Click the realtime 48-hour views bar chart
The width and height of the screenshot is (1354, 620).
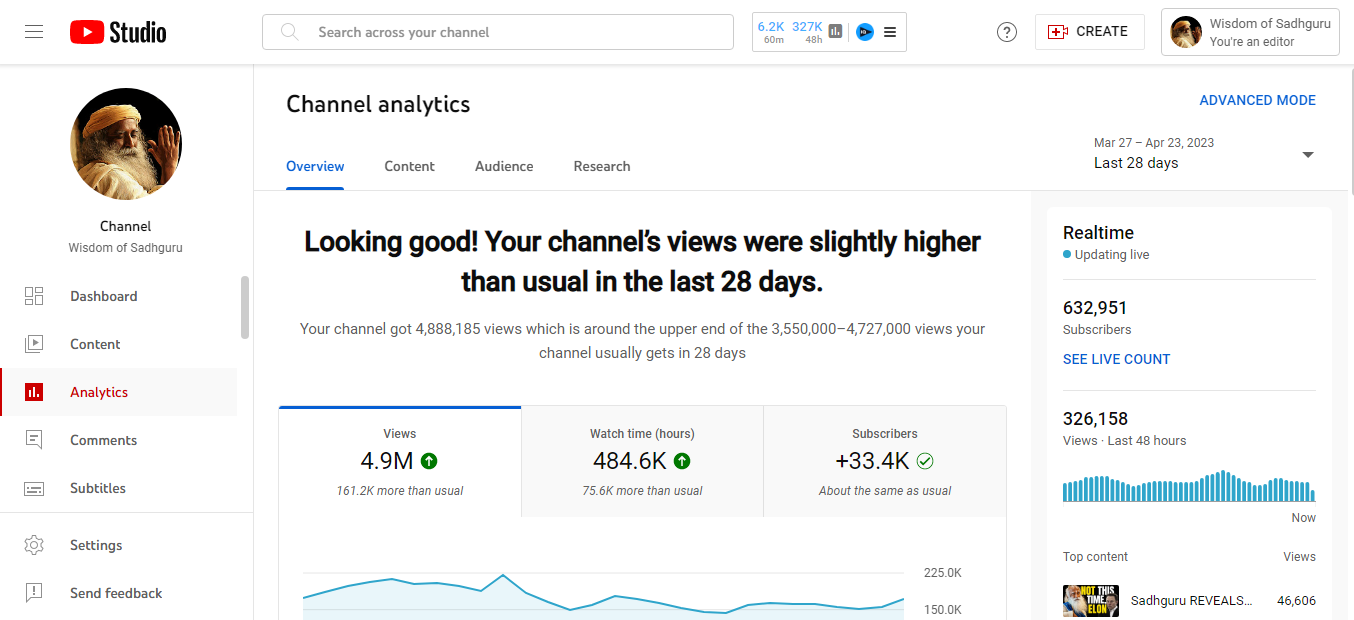tap(1189, 486)
